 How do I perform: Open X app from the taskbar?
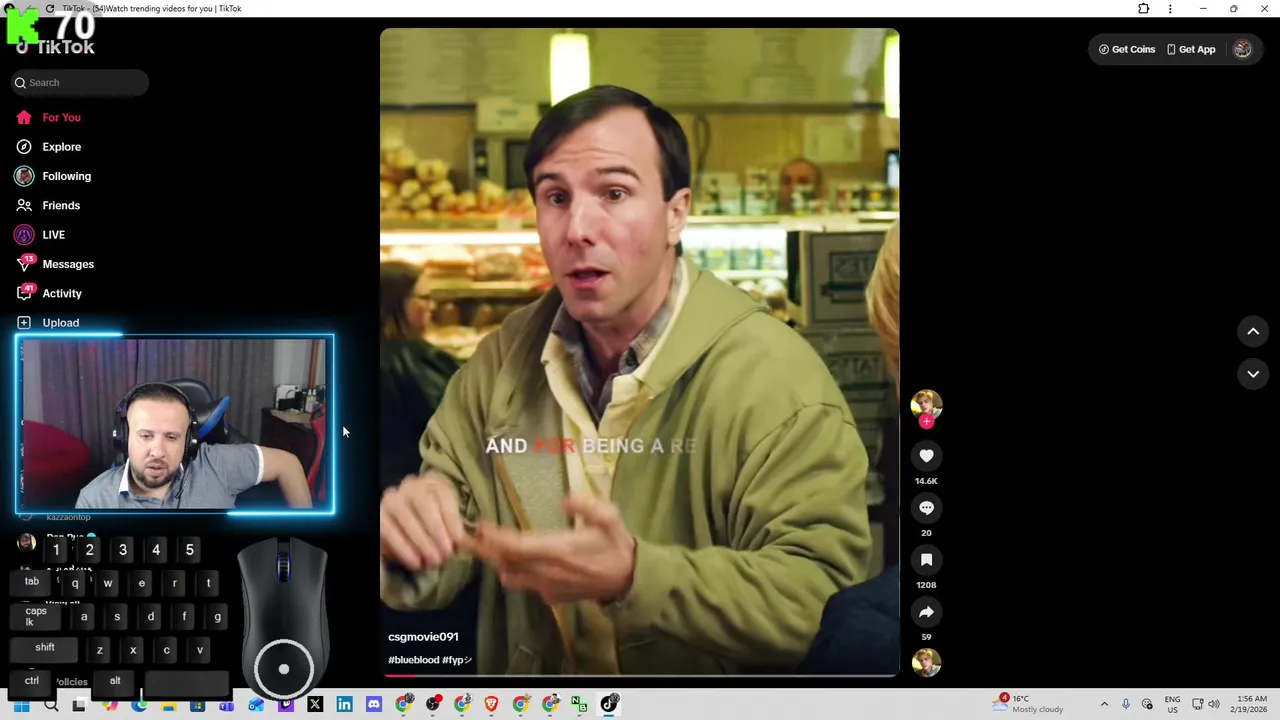[x=315, y=704]
